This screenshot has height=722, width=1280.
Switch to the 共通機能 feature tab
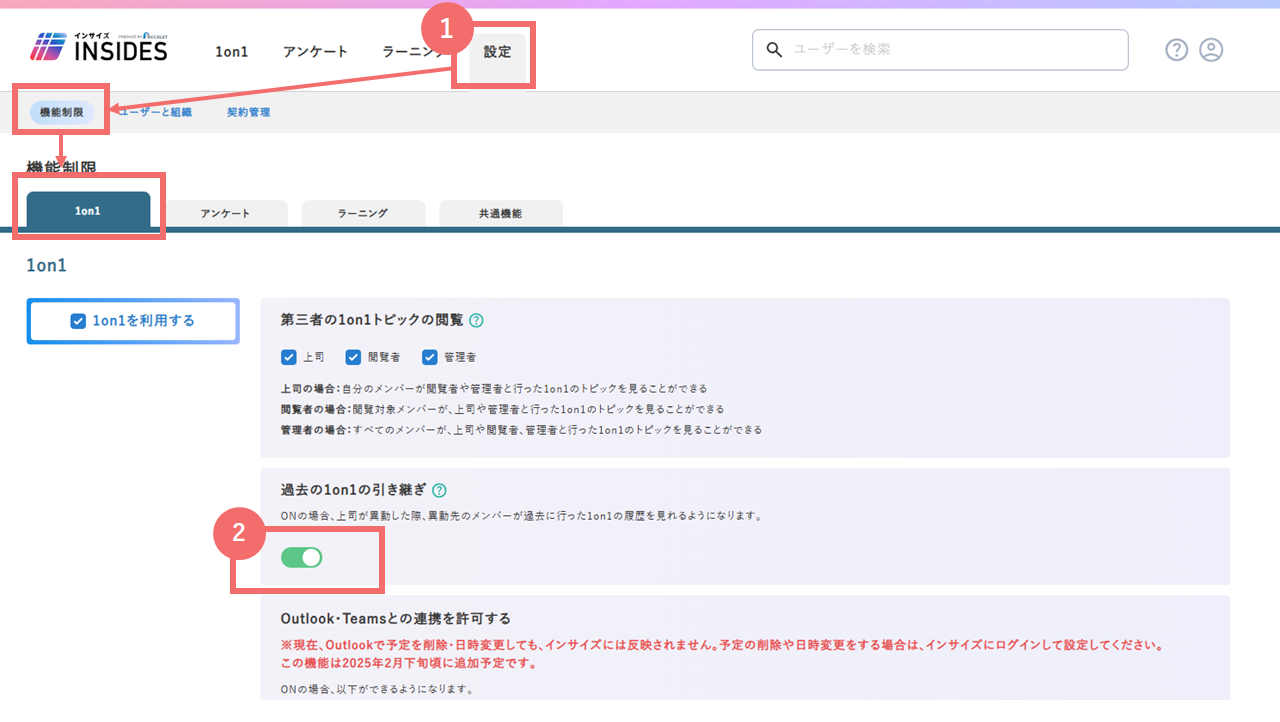click(x=500, y=214)
